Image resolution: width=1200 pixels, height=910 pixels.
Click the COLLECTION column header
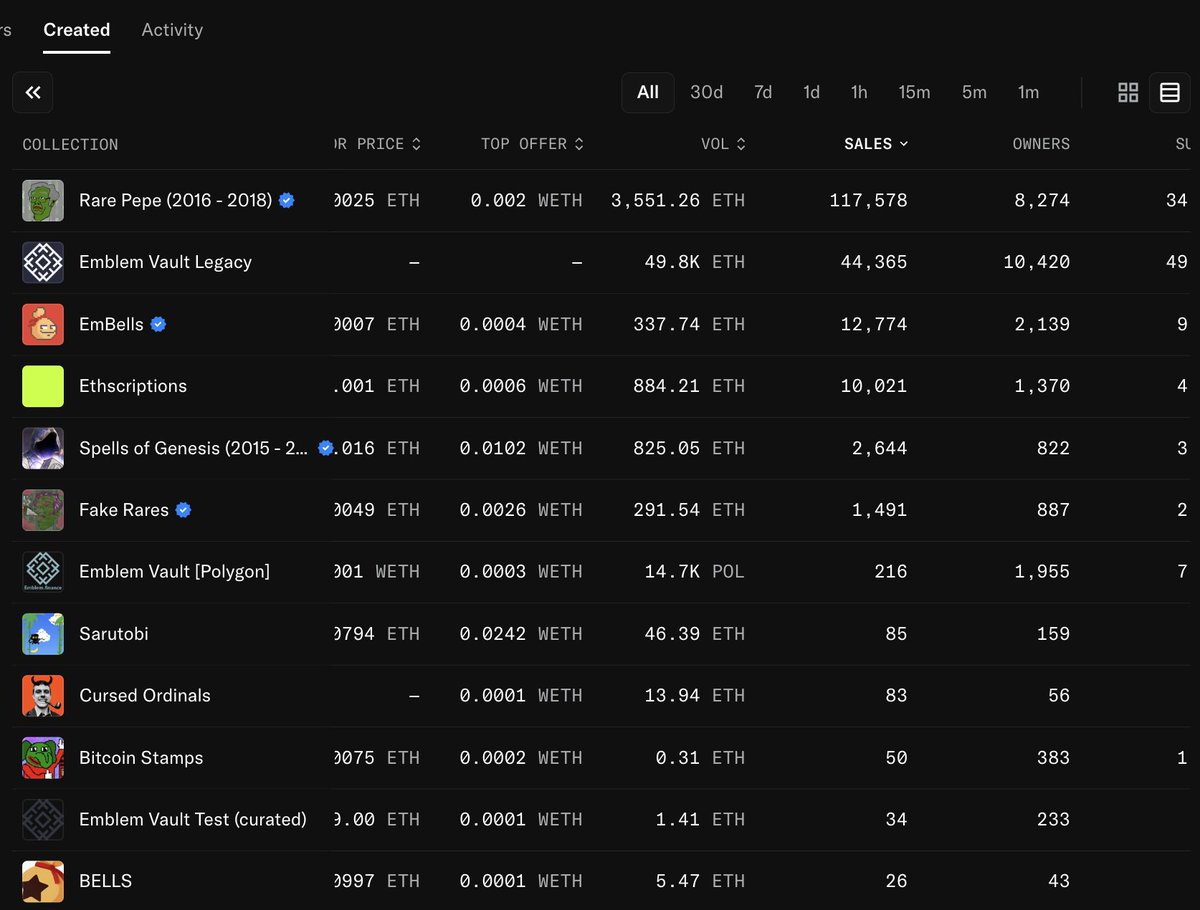click(x=70, y=145)
